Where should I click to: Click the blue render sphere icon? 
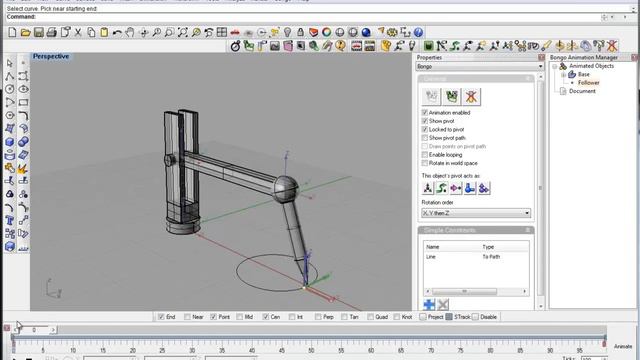point(366,32)
